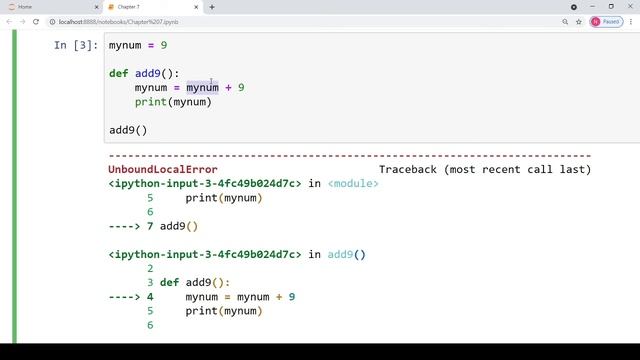Open Chrome three-dot menu

point(631,22)
